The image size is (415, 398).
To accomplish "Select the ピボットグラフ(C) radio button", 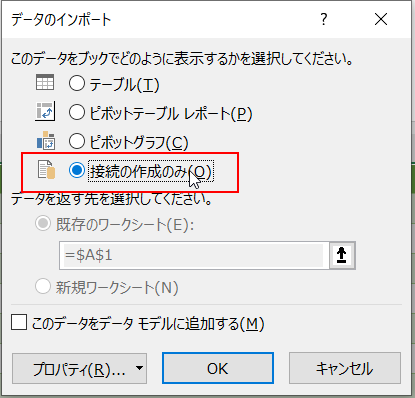I will [77, 141].
